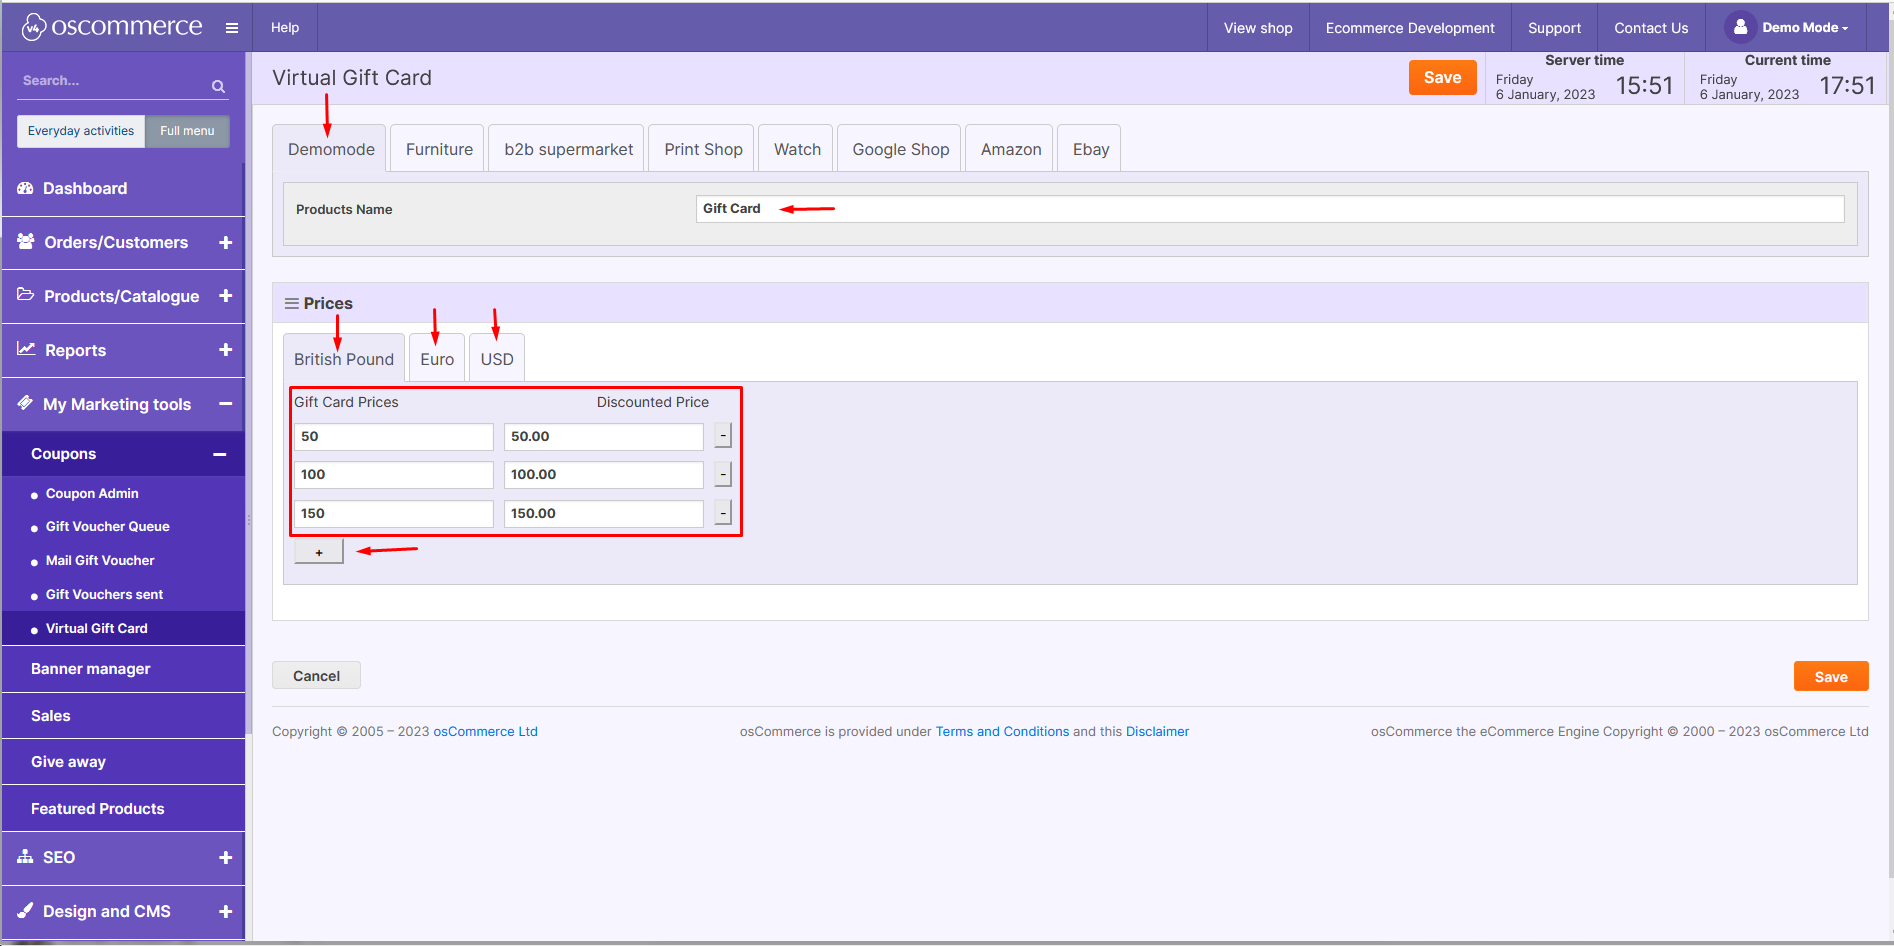Click the Products Name input field
The height and width of the screenshot is (946, 1894).
pyautogui.click(x=1270, y=209)
